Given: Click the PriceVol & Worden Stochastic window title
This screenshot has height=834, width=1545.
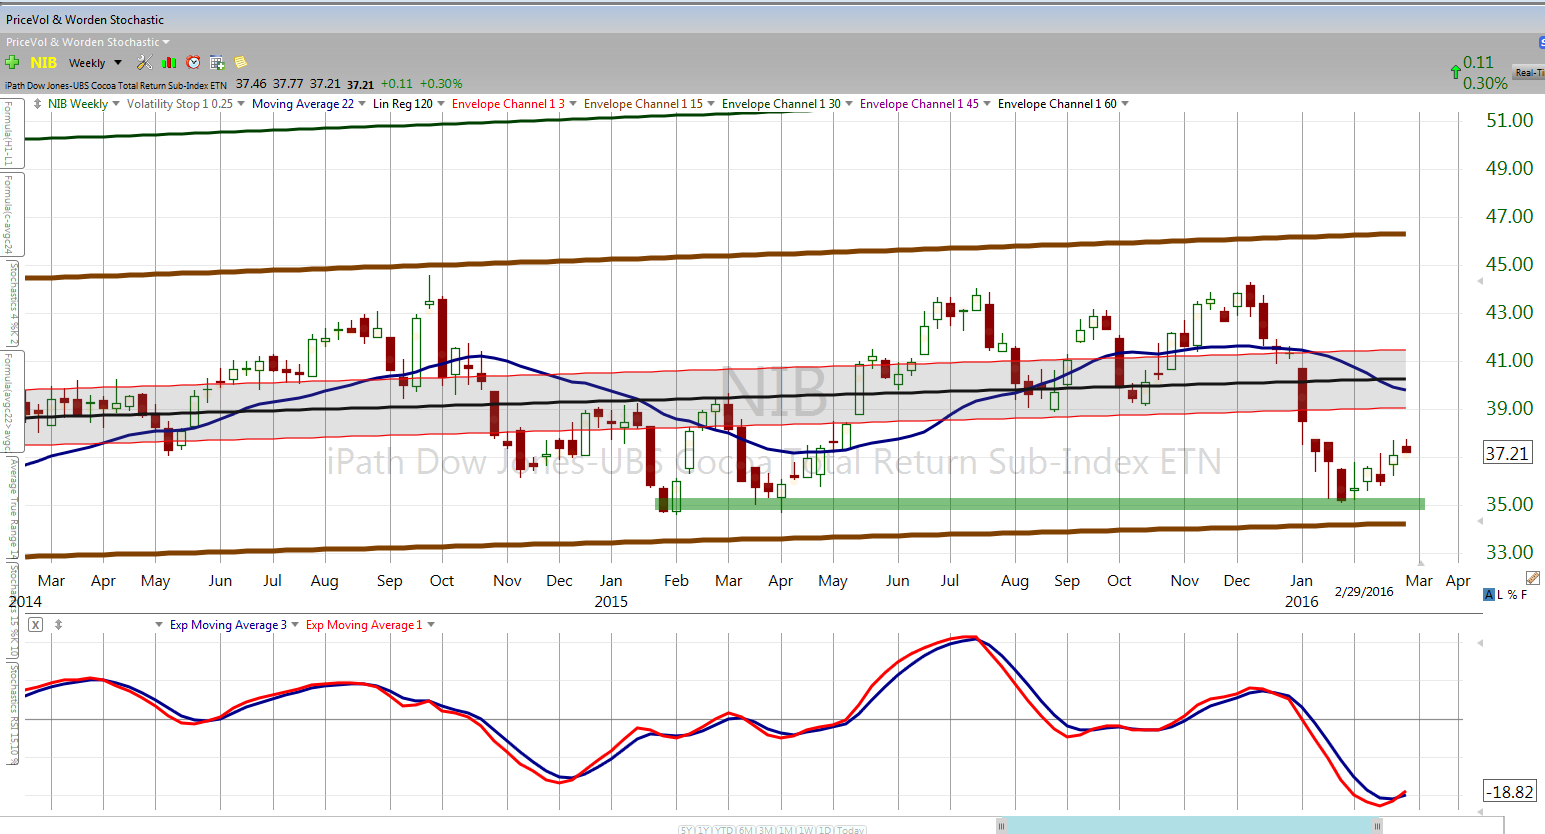Looking at the screenshot, I should click(x=85, y=19).
